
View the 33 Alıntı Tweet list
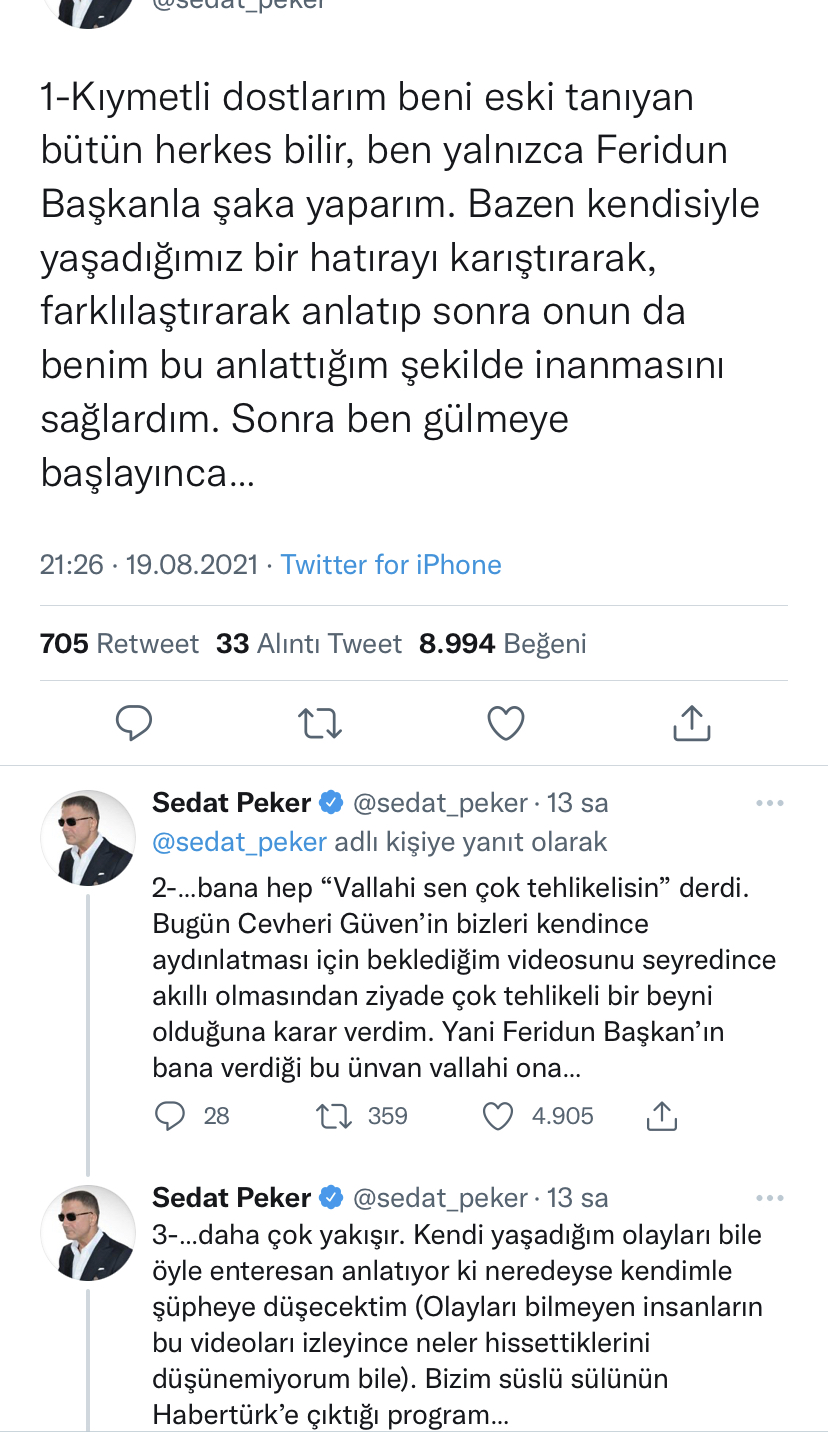click(309, 643)
